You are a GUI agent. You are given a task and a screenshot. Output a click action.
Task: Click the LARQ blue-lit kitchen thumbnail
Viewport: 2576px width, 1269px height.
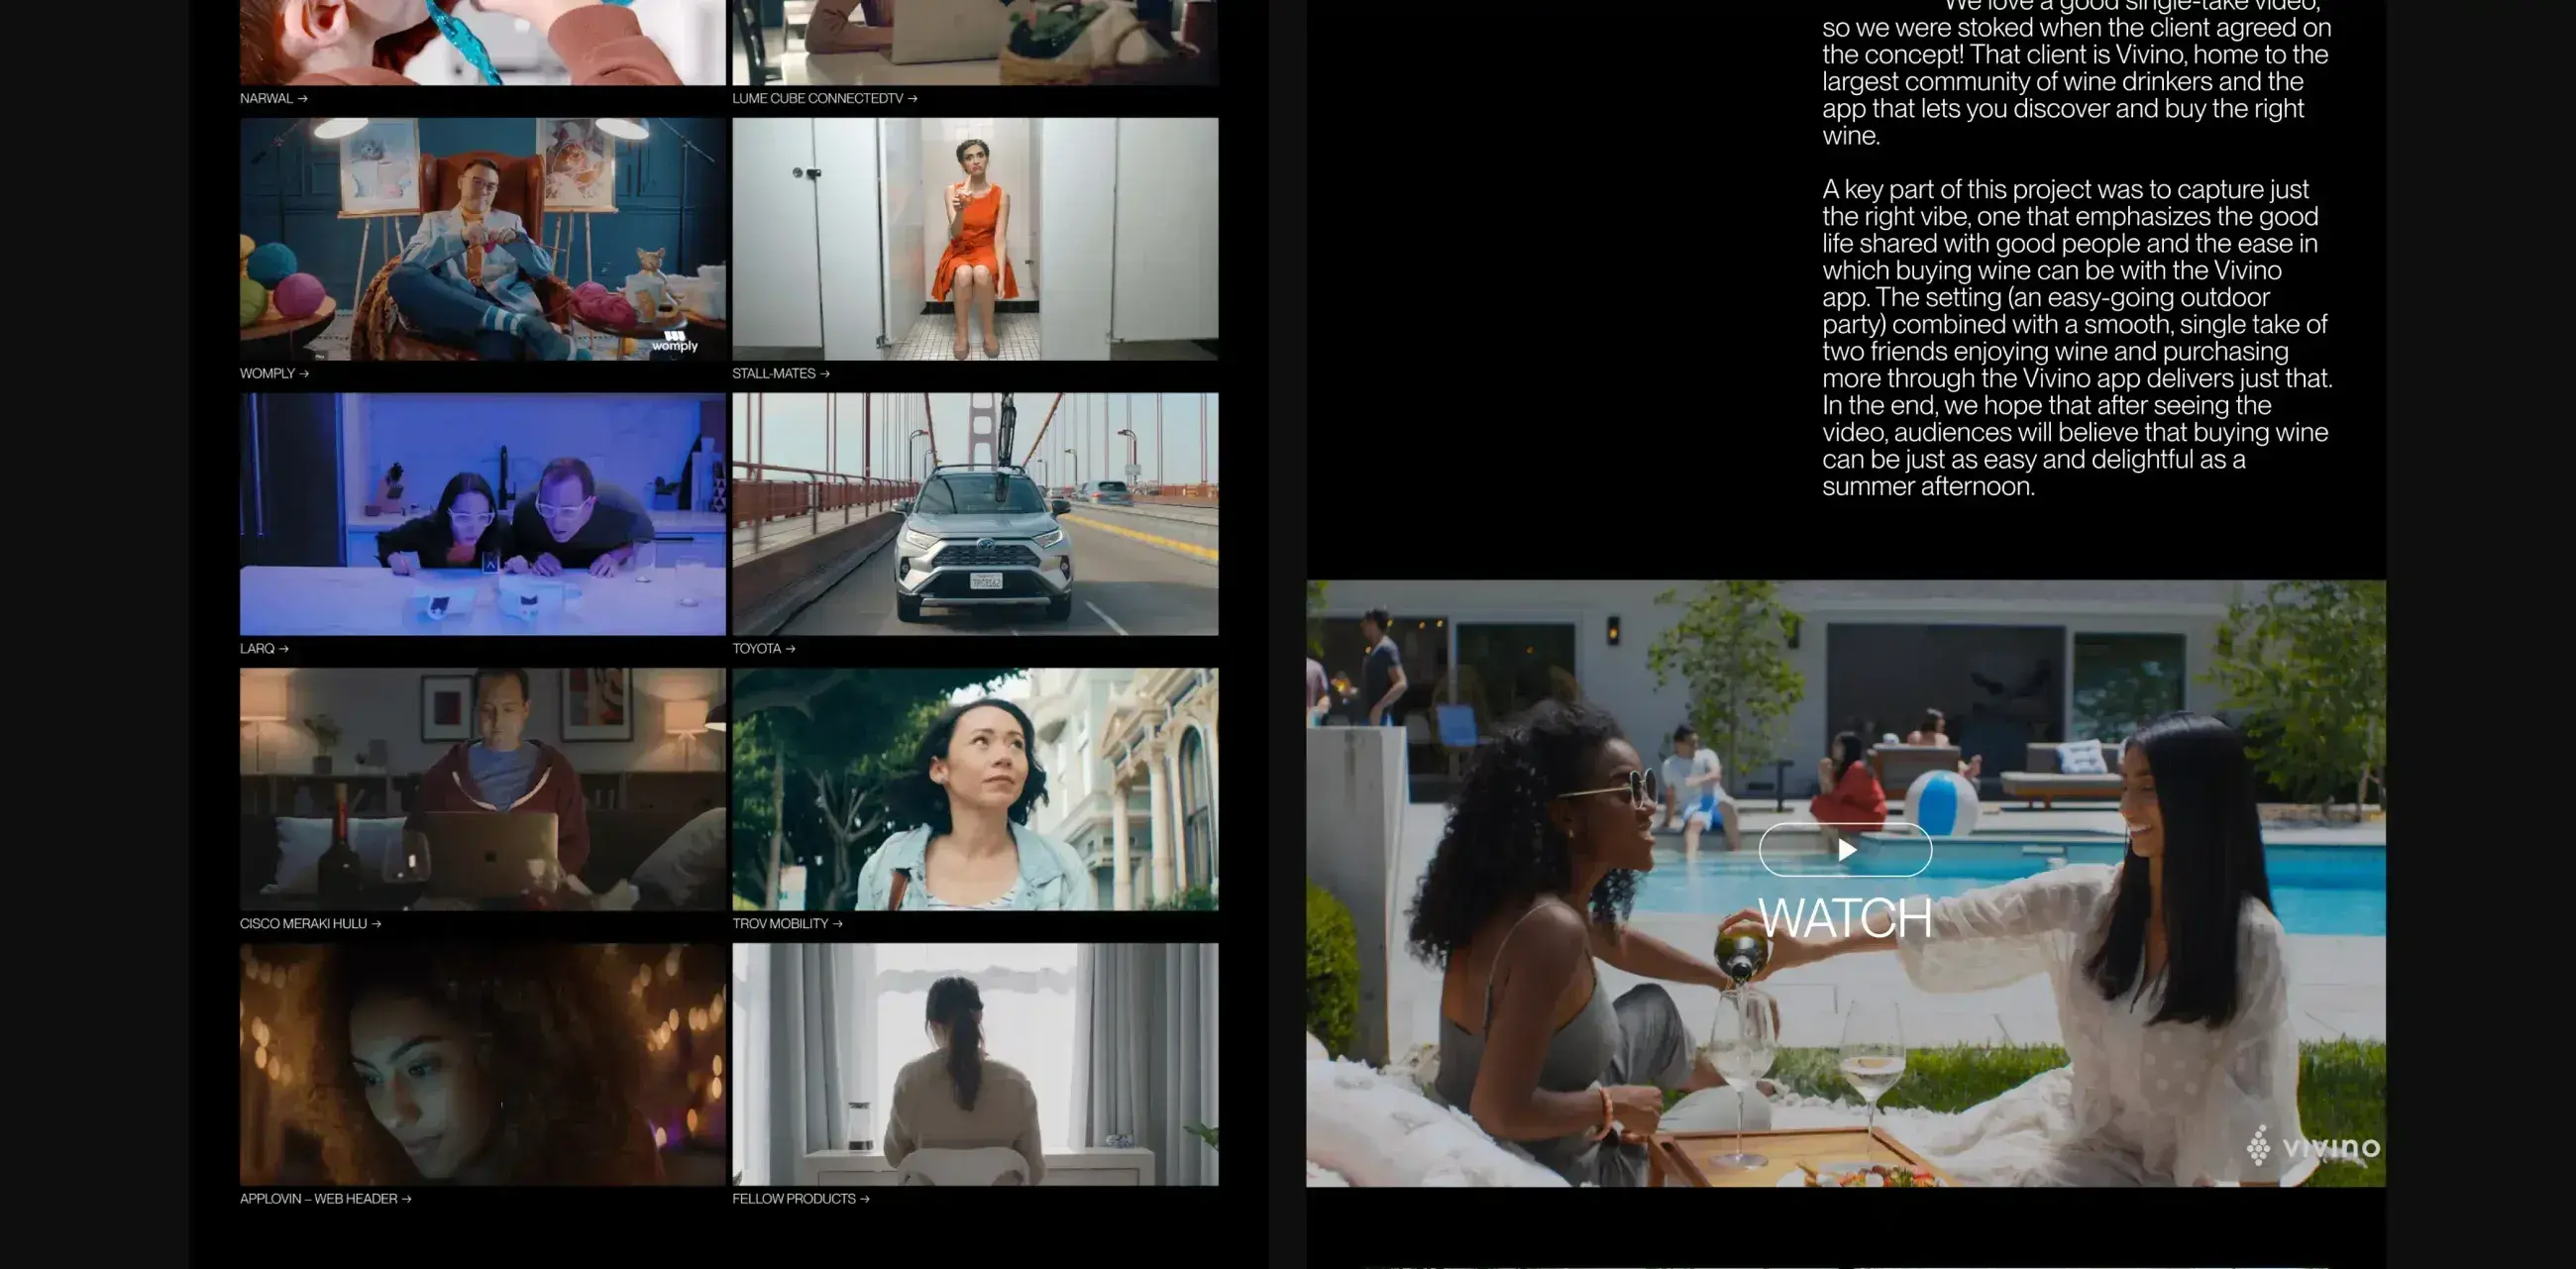482,514
